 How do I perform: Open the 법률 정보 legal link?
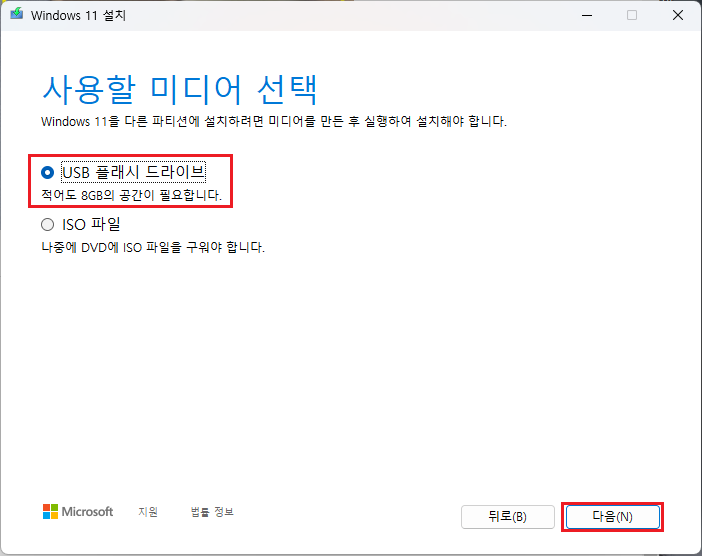pyautogui.click(x=212, y=511)
